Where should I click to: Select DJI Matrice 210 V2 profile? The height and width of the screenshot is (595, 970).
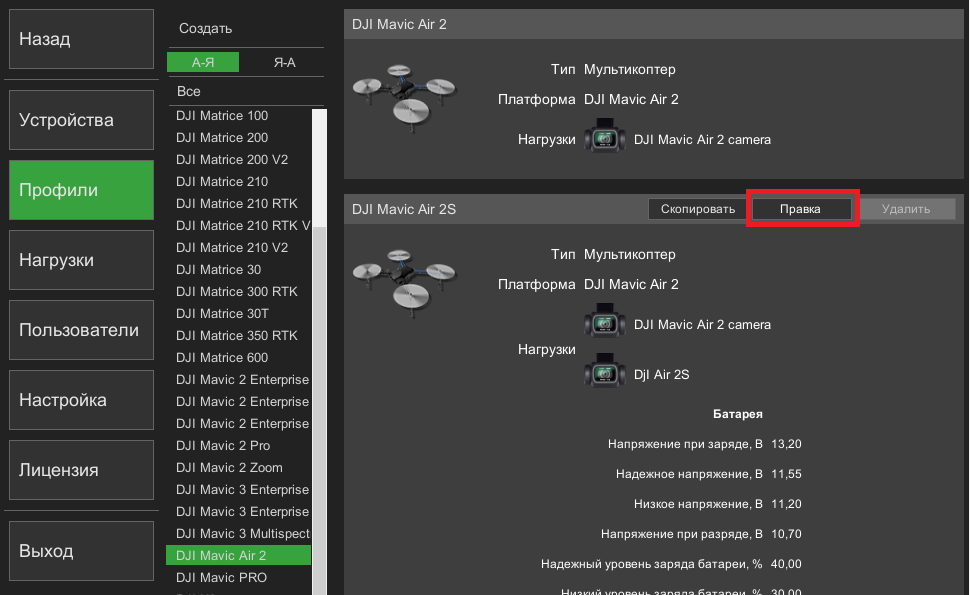coord(239,247)
